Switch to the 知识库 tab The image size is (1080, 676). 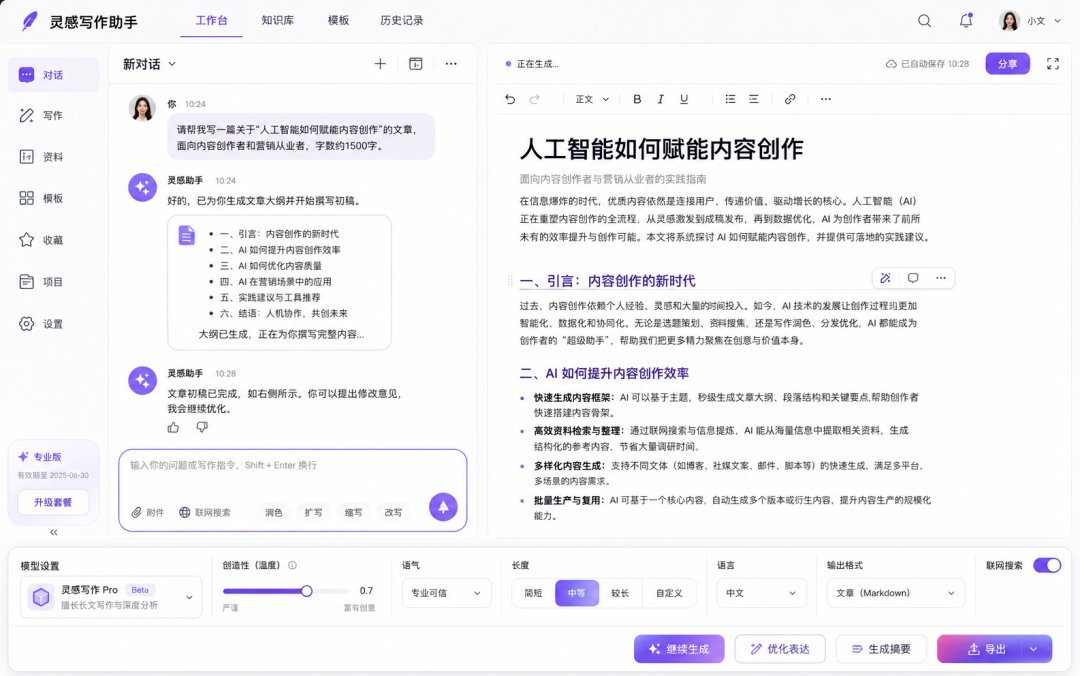278,21
